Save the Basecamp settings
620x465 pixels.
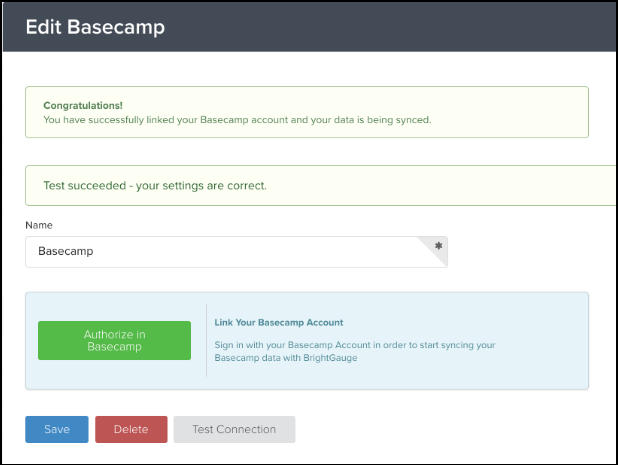click(x=57, y=429)
